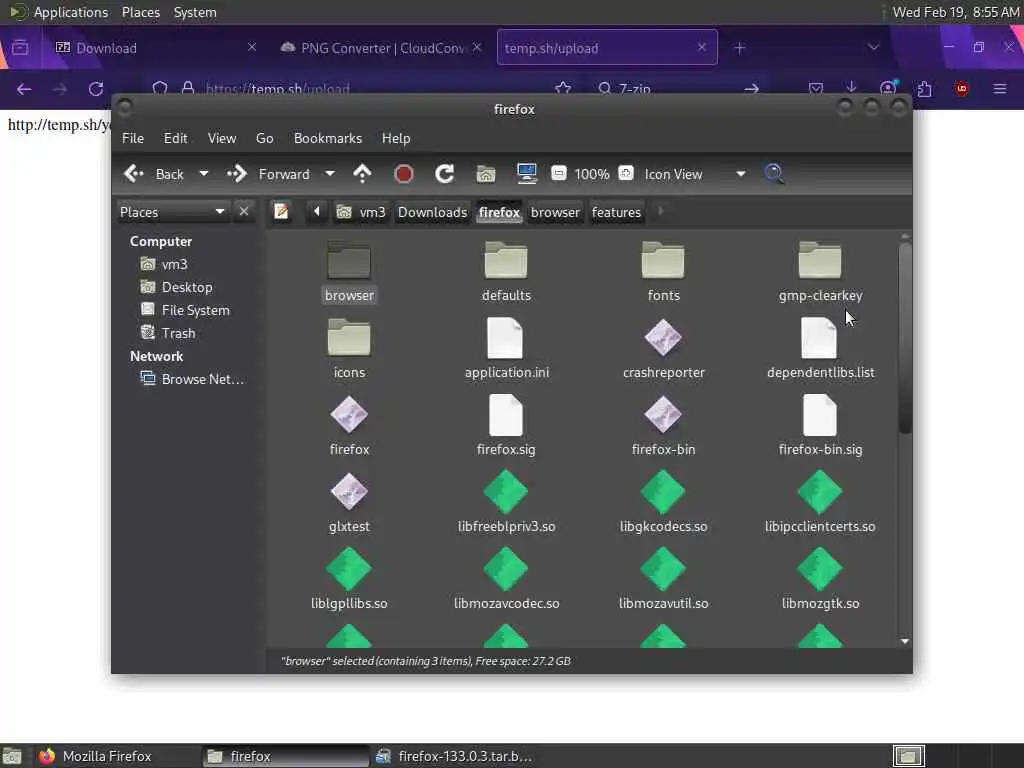Select the libfreeblpriv3.so library icon
Viewport: 1024px width, 768px height.
click(x=506, y=492)
